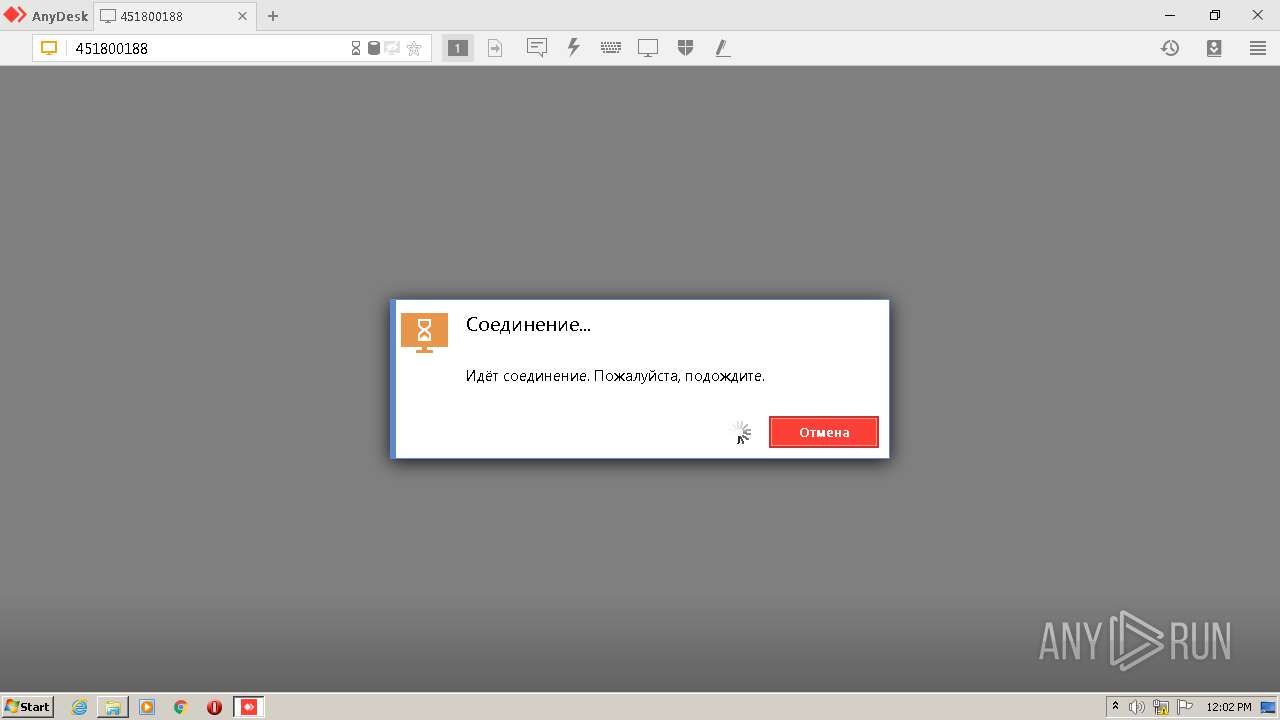Viewport: 1280px width, 720px height.
Task: Click the connection type icon
Action: pos(392,48)
